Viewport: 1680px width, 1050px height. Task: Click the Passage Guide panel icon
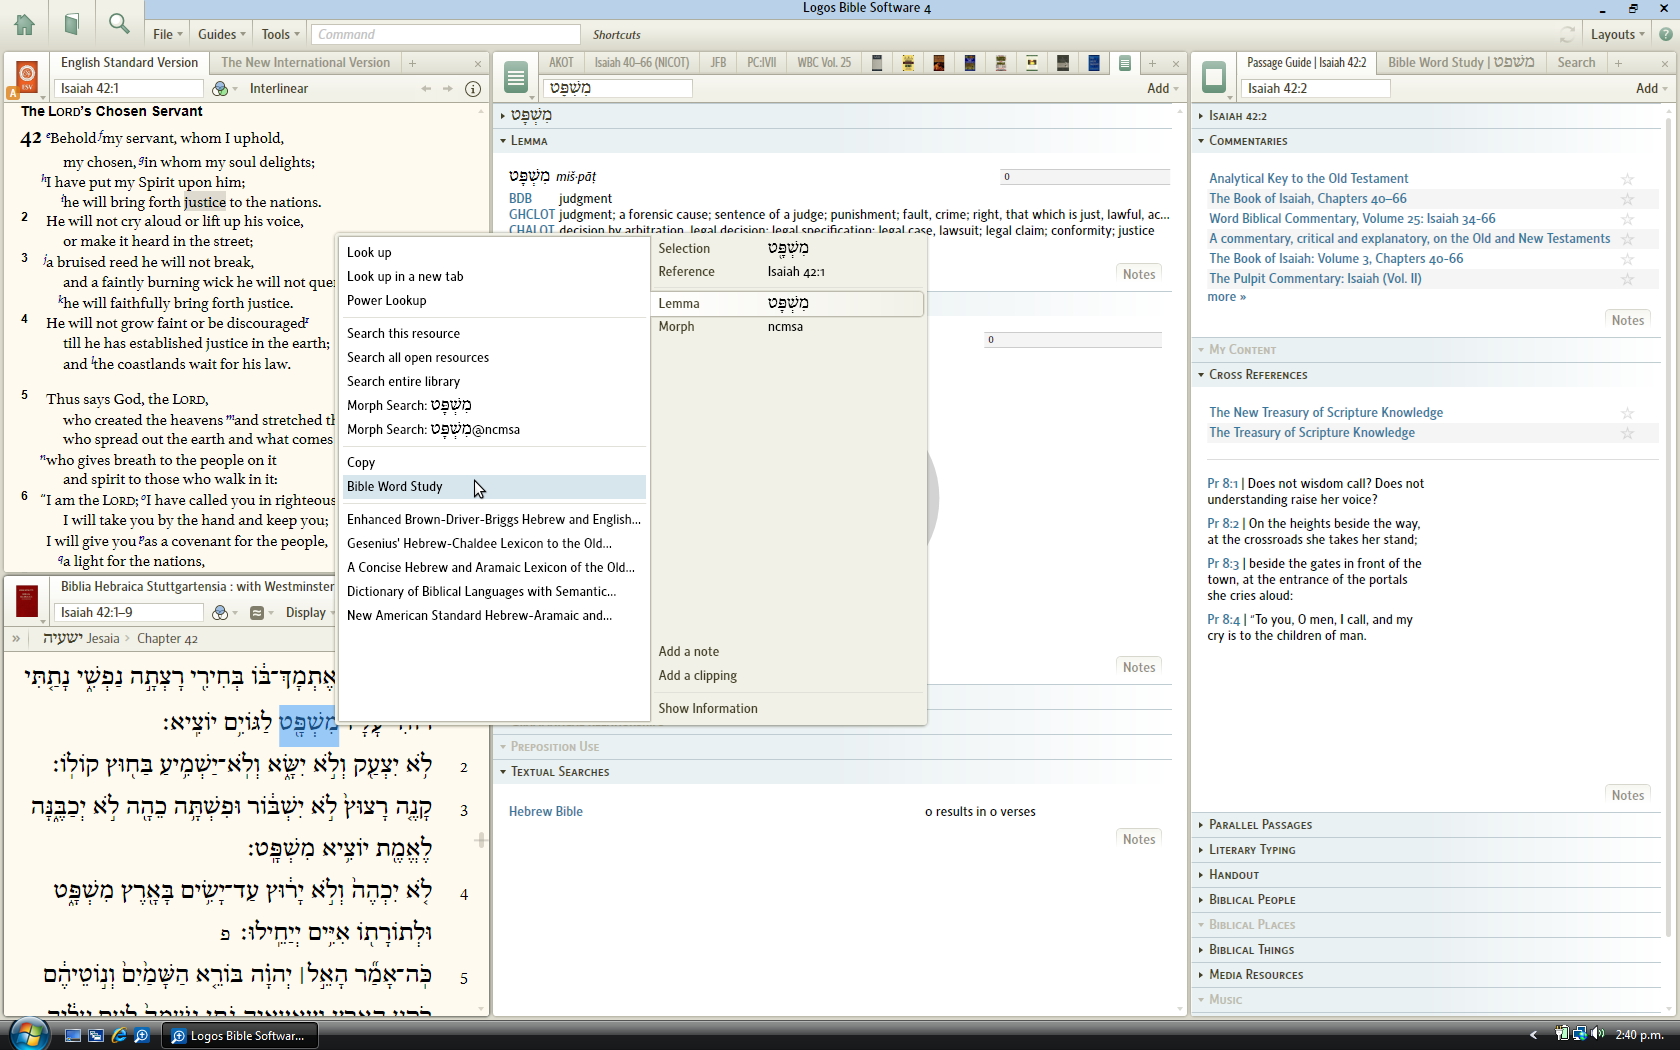pos(1214,77)
